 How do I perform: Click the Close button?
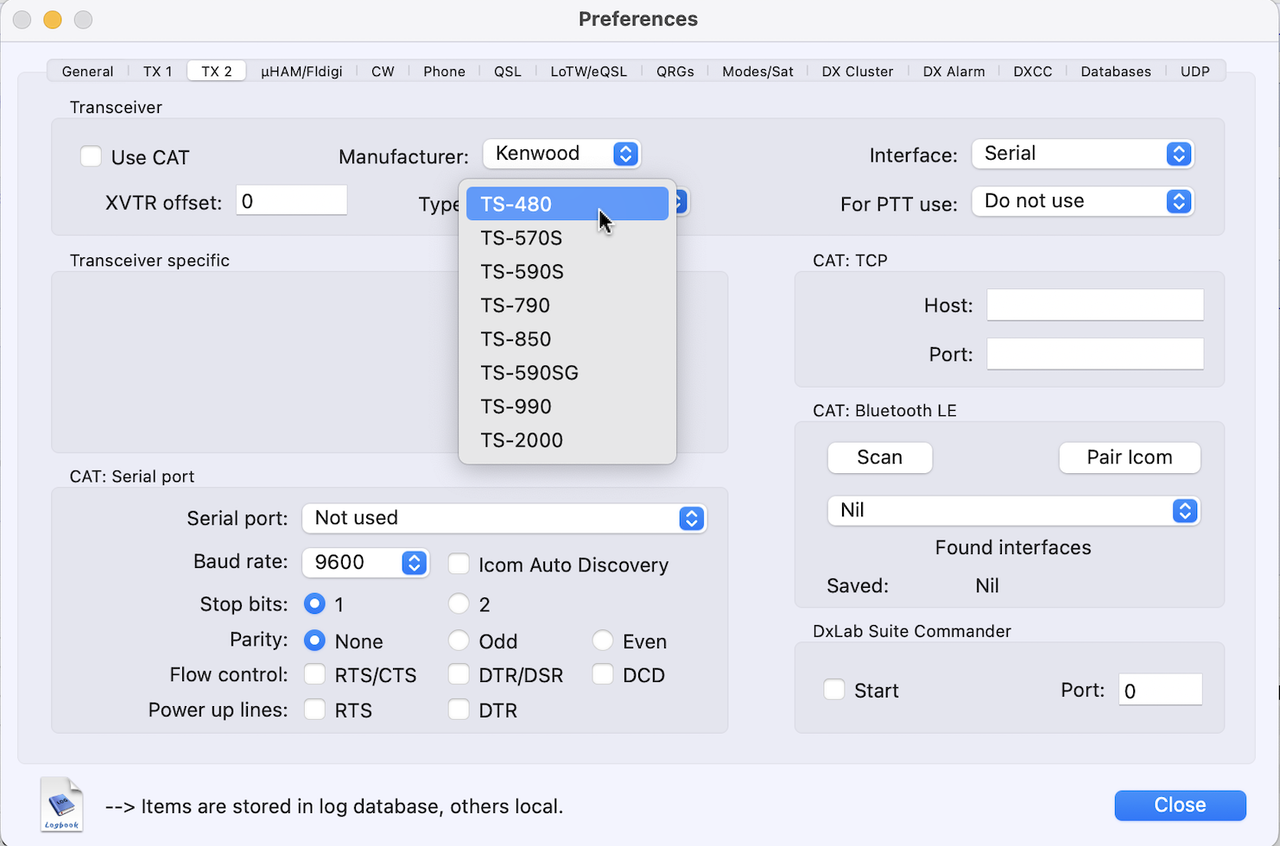[x=1180, y=805]
